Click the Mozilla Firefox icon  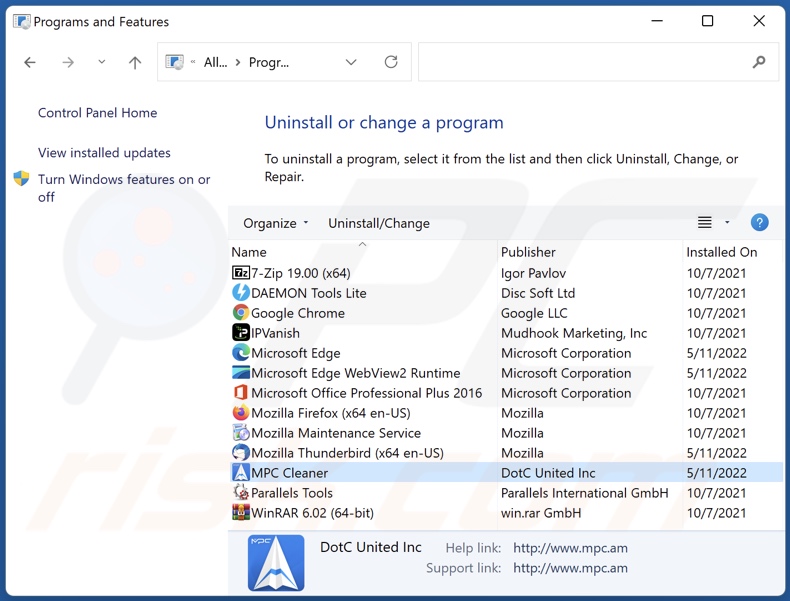coord(241,413)
